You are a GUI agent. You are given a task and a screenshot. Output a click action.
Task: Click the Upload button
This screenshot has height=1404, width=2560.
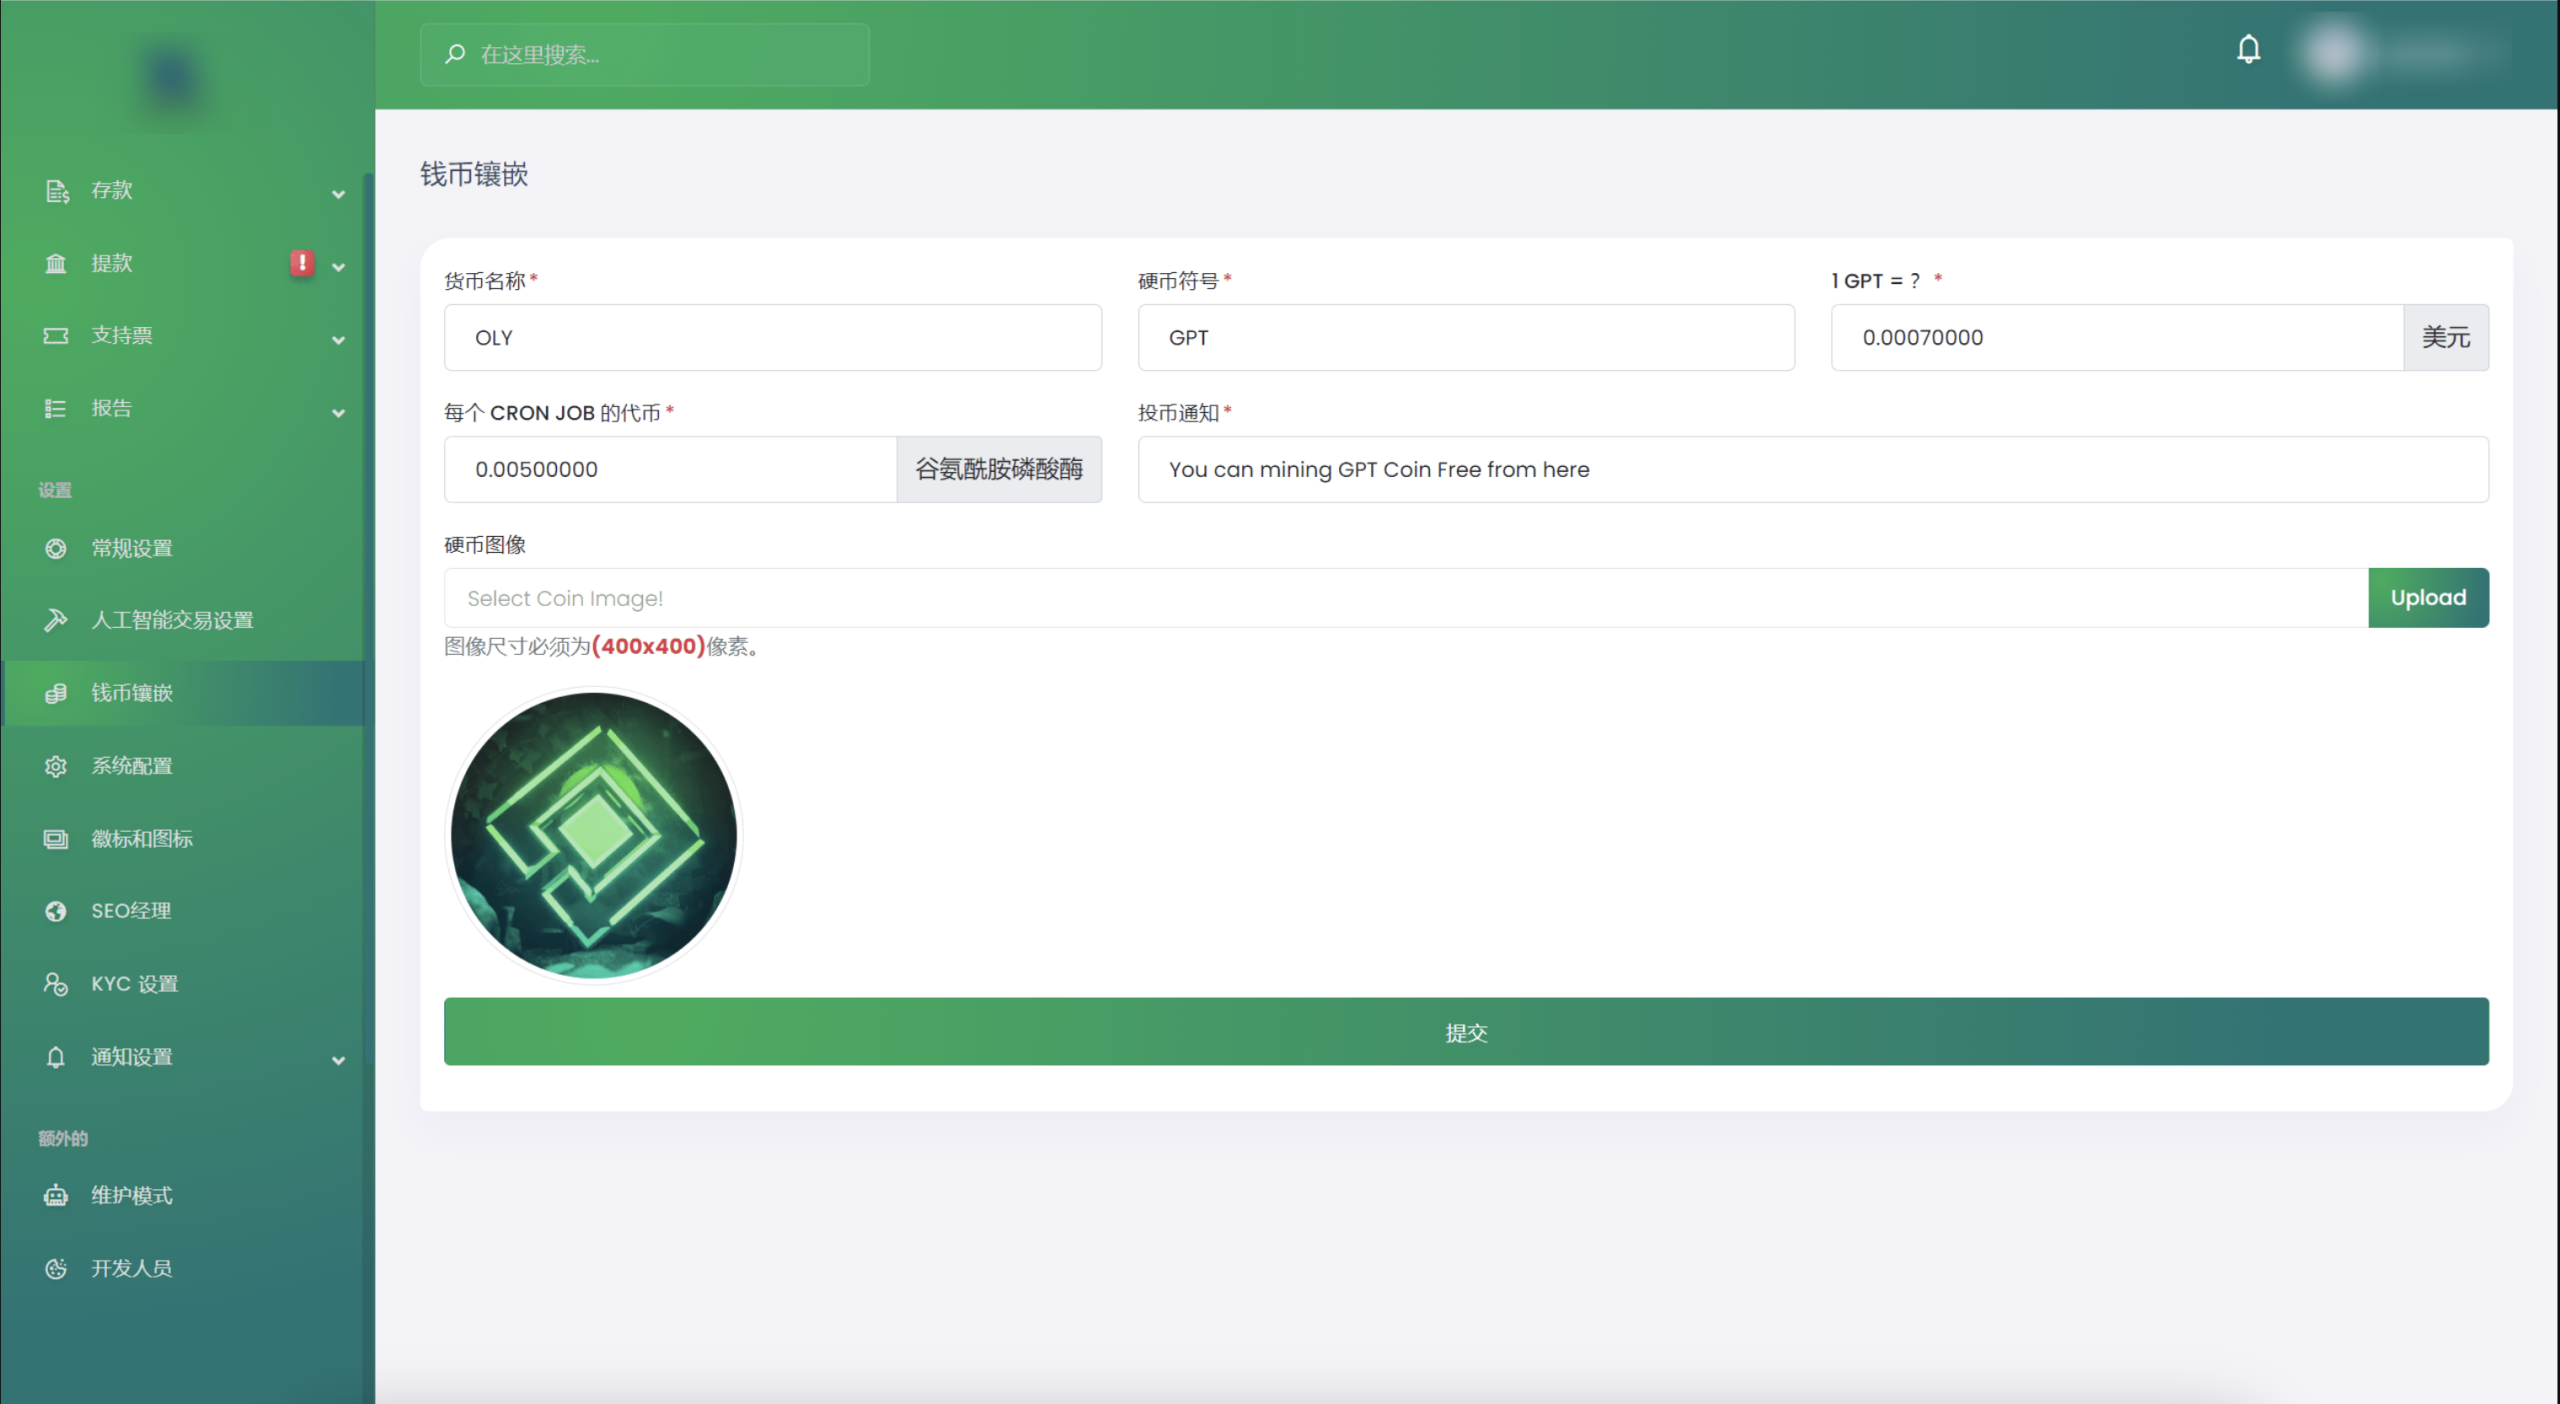point(2427,598)
